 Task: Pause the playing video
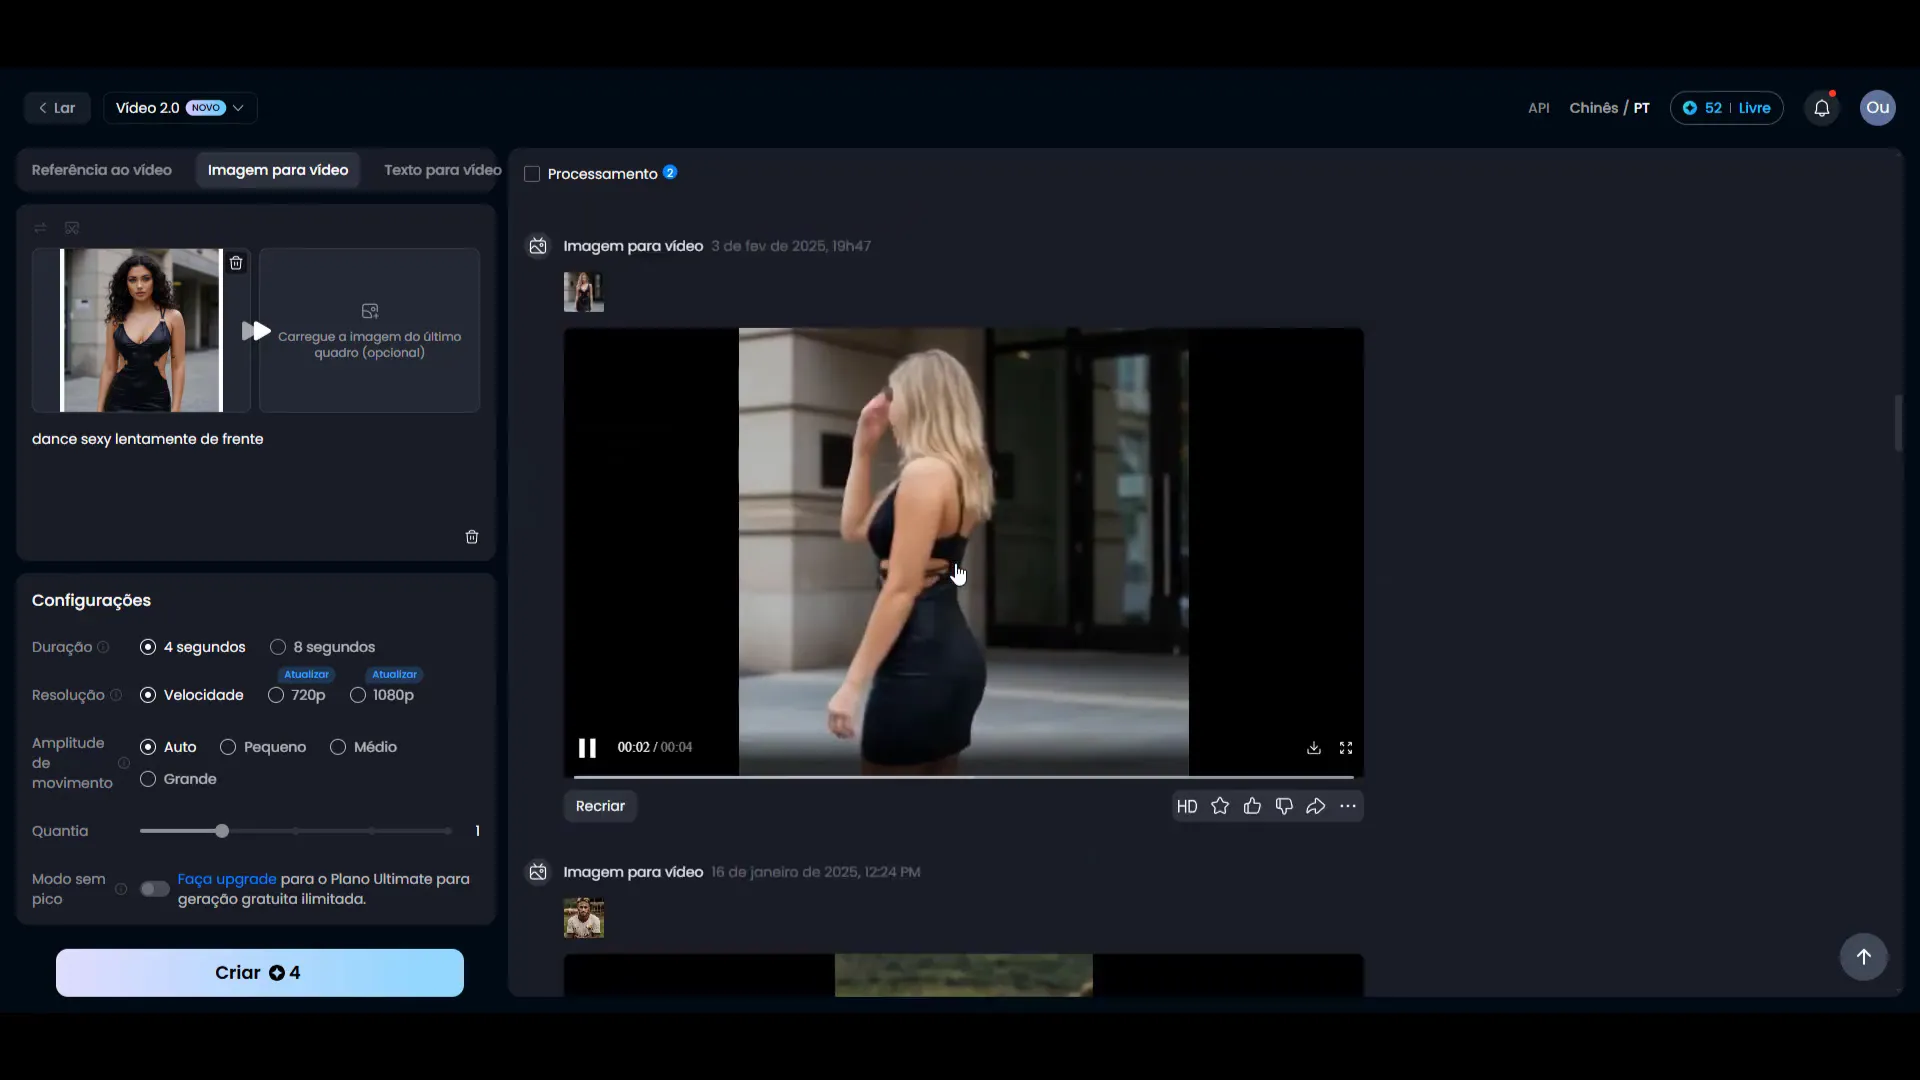(587, 747)
